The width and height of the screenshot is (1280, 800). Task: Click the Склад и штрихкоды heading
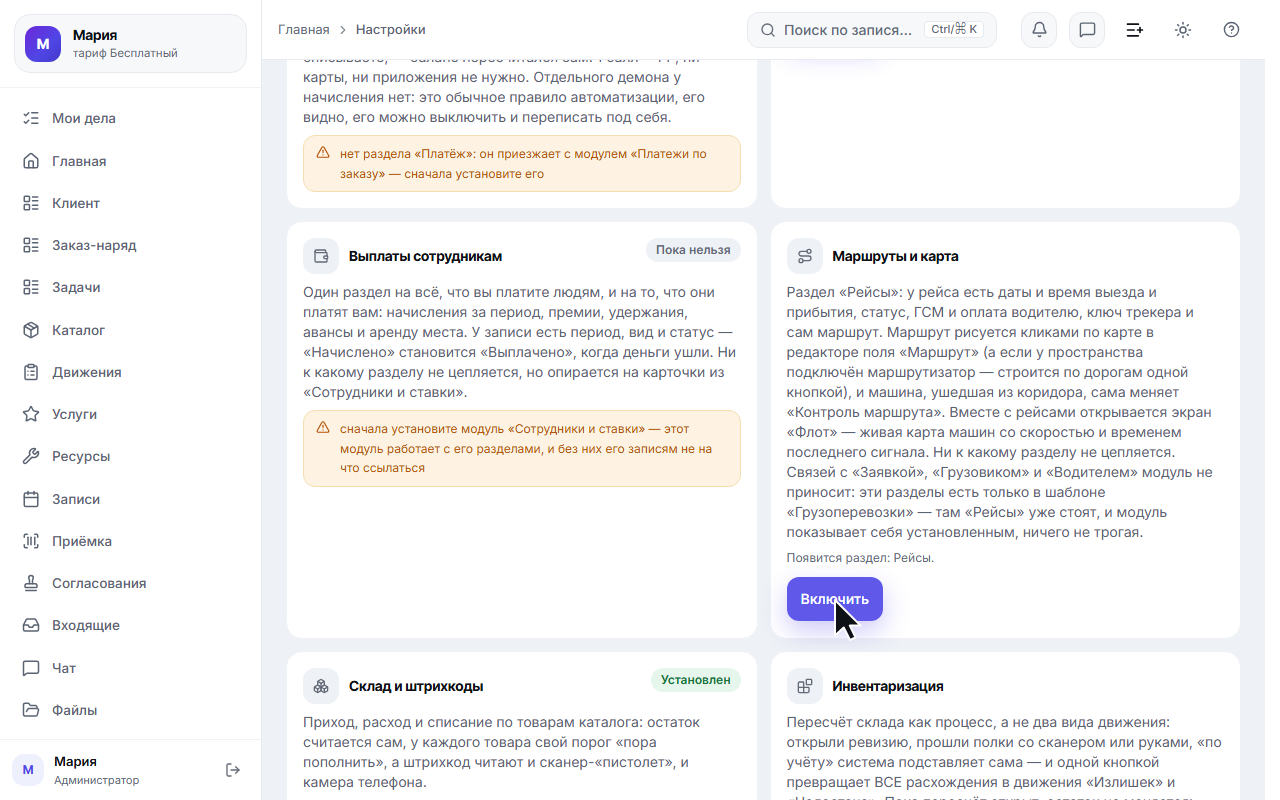point(416,686)
